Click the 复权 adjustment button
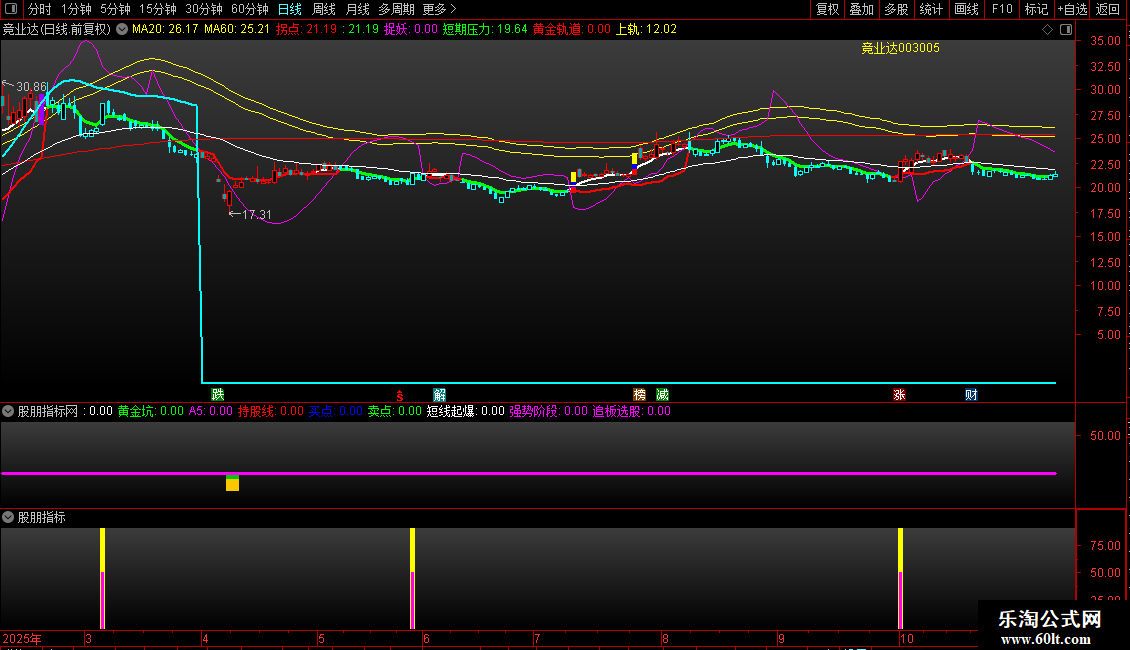This screenshot has height=650, width=1130. tap(827, 9)
